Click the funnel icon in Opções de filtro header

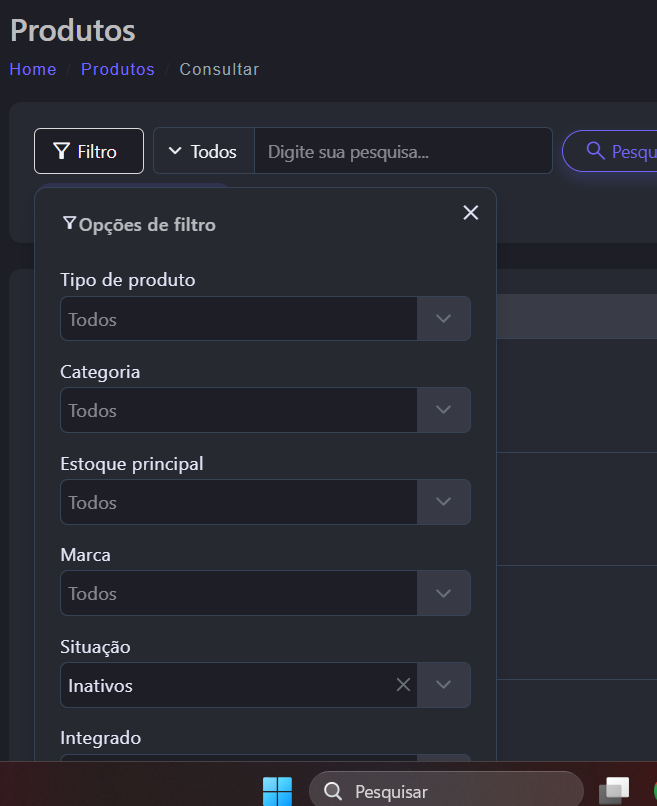(x=69, y=224)
